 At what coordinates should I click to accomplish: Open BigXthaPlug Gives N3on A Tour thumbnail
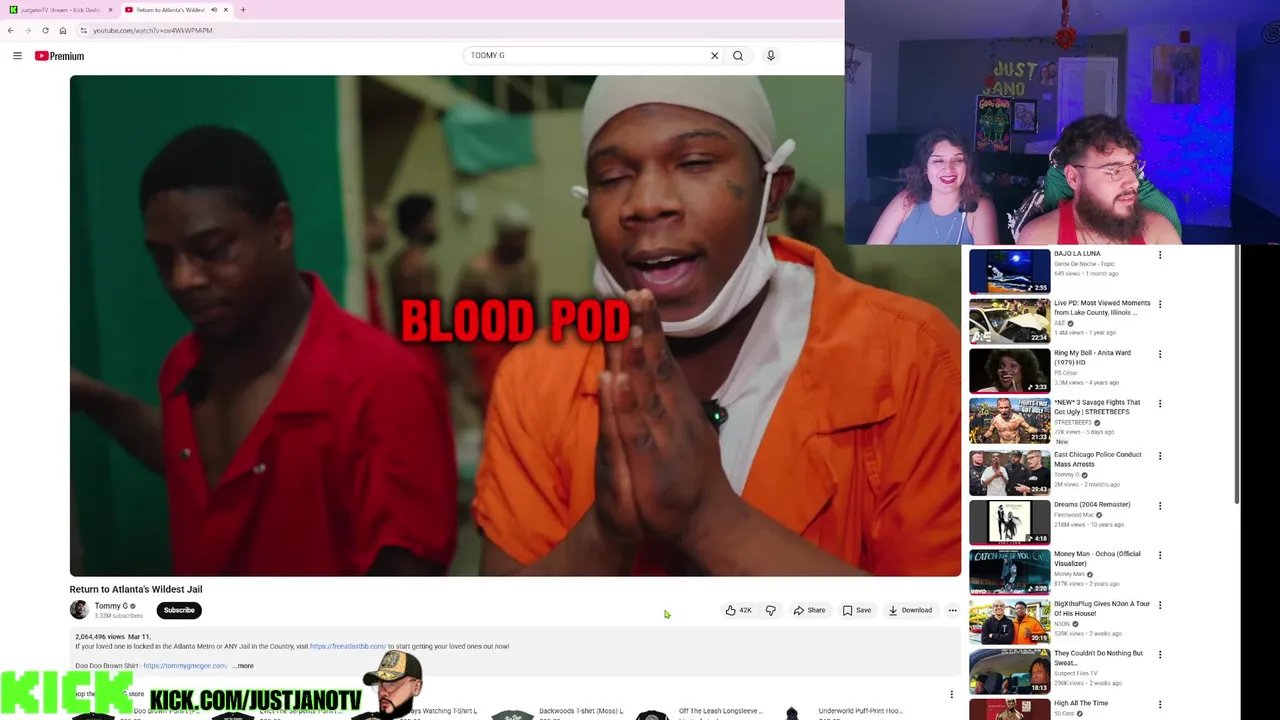1010,621
